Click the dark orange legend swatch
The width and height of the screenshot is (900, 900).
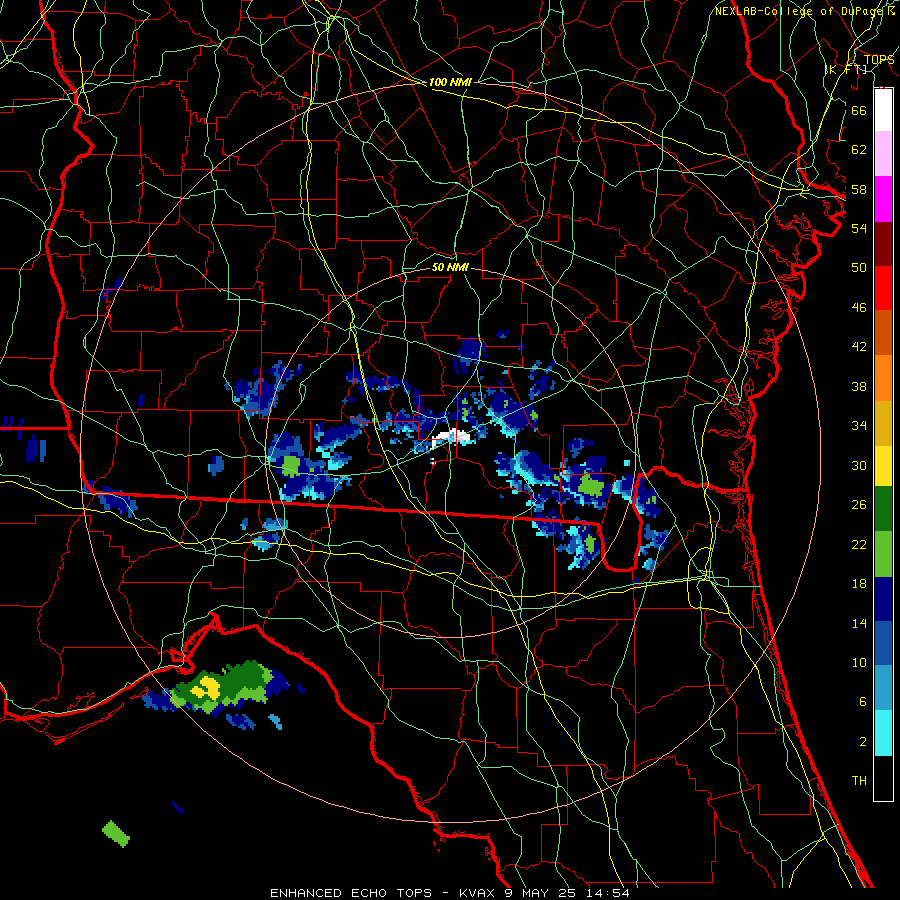(883, 333)
